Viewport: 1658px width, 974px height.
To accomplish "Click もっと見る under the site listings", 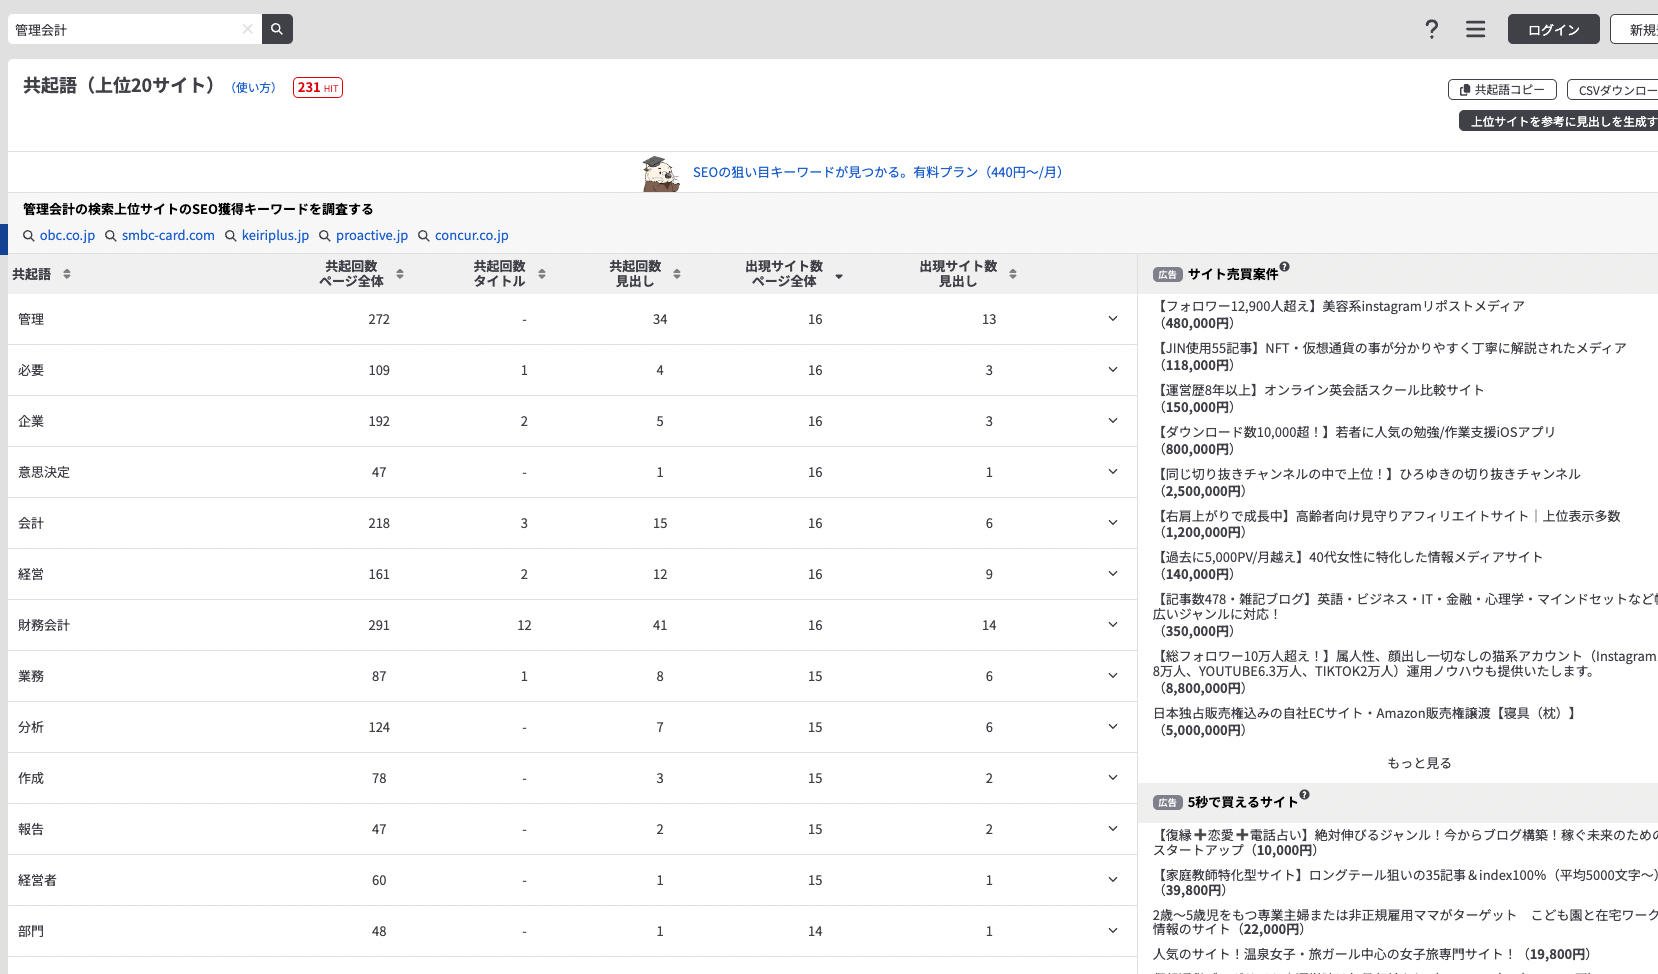I will coord(1420,762).
